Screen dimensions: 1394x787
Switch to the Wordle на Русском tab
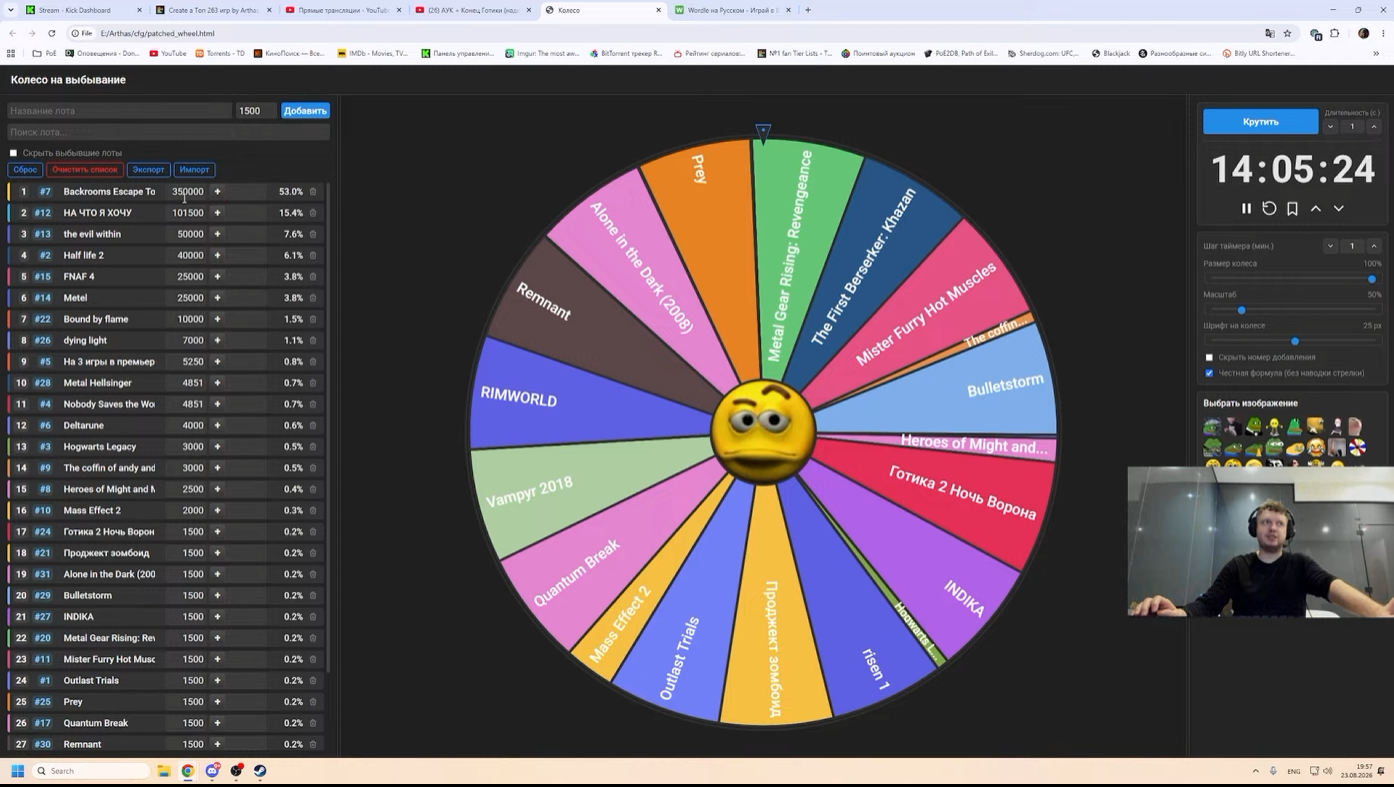point(732,10)
